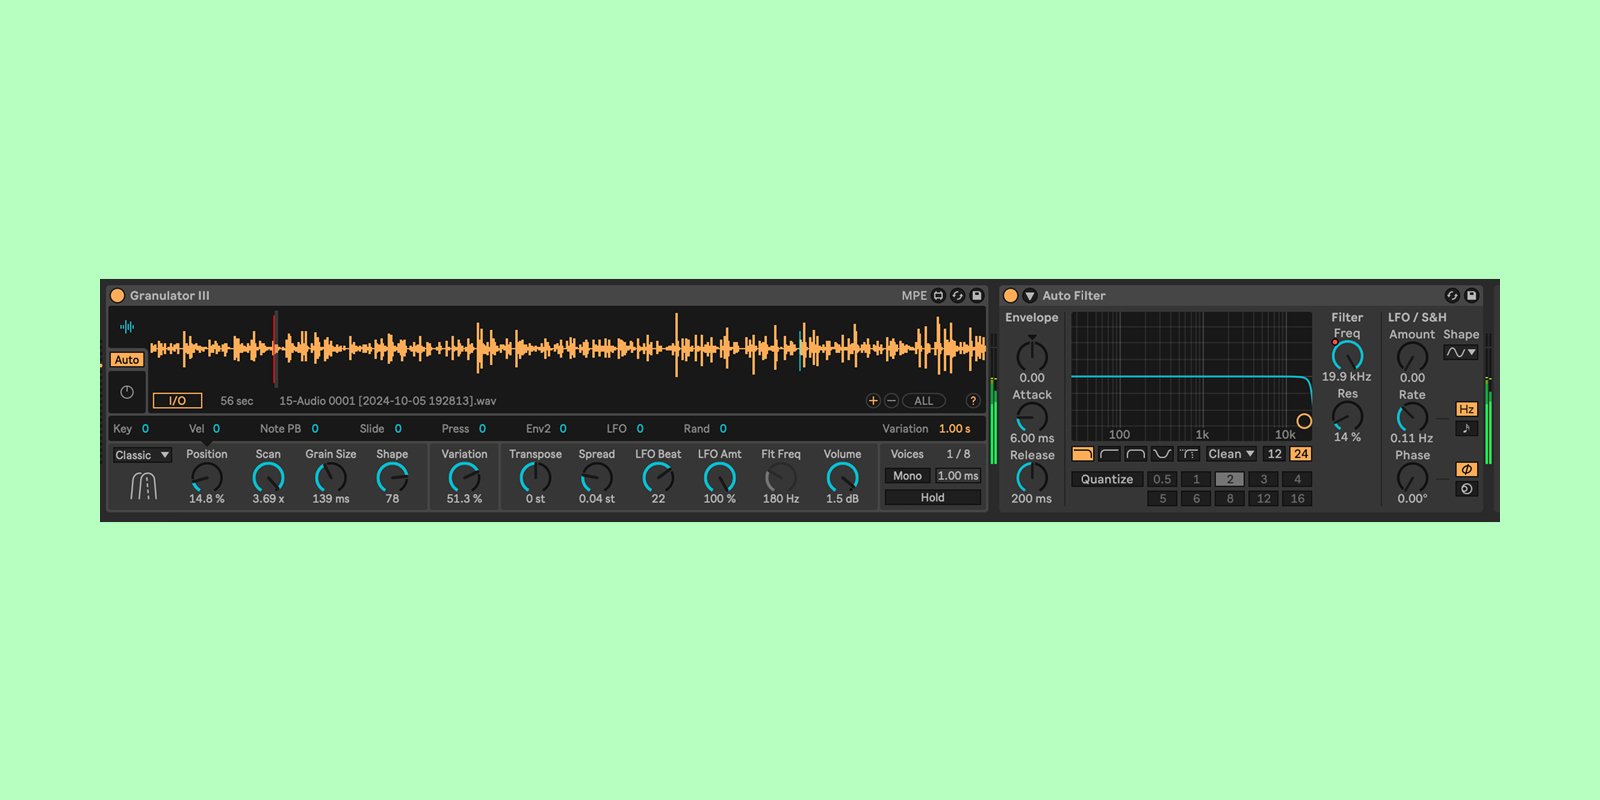1600x800 pixels.
Task: Switch LFO rate to Hz mode
Action: point(1466,409)
